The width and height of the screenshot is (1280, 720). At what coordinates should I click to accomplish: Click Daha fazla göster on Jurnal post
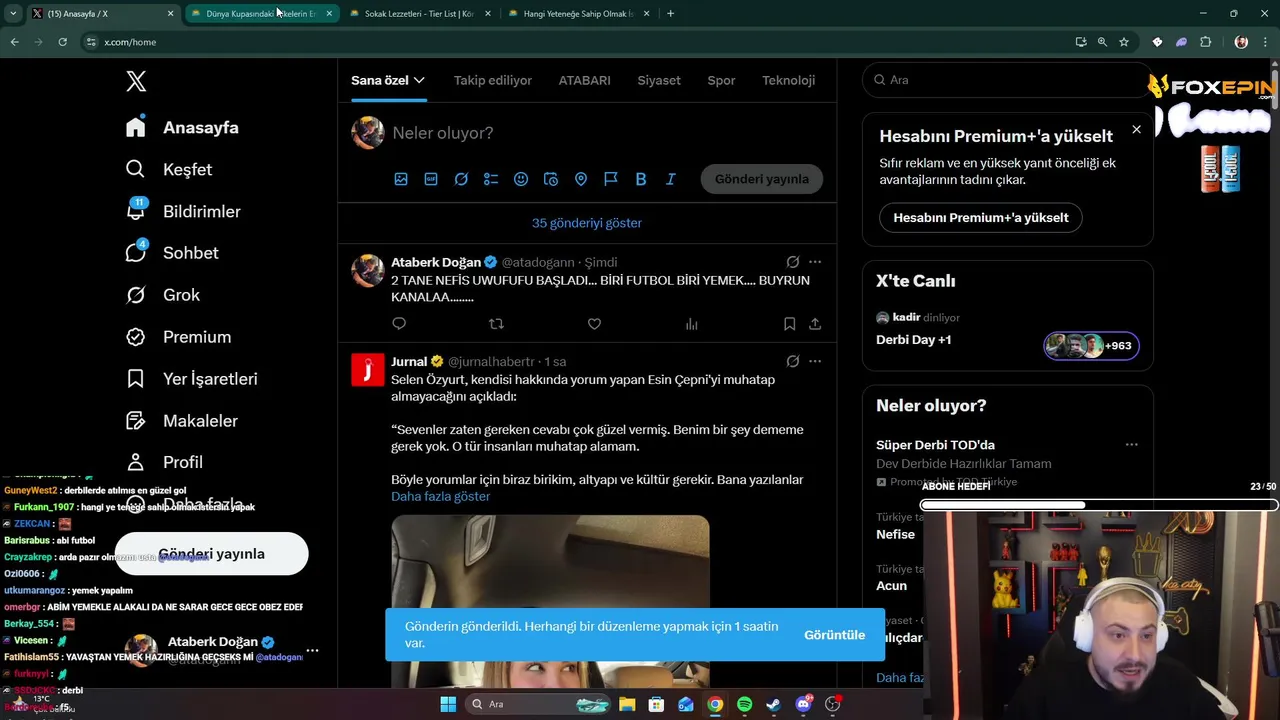click(x=440, y=496)
